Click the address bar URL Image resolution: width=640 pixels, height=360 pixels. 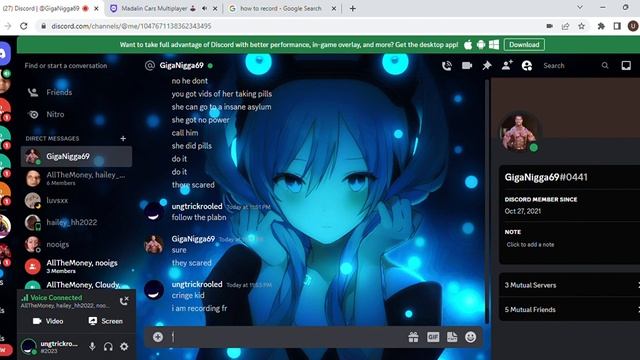tap(131, 26)
